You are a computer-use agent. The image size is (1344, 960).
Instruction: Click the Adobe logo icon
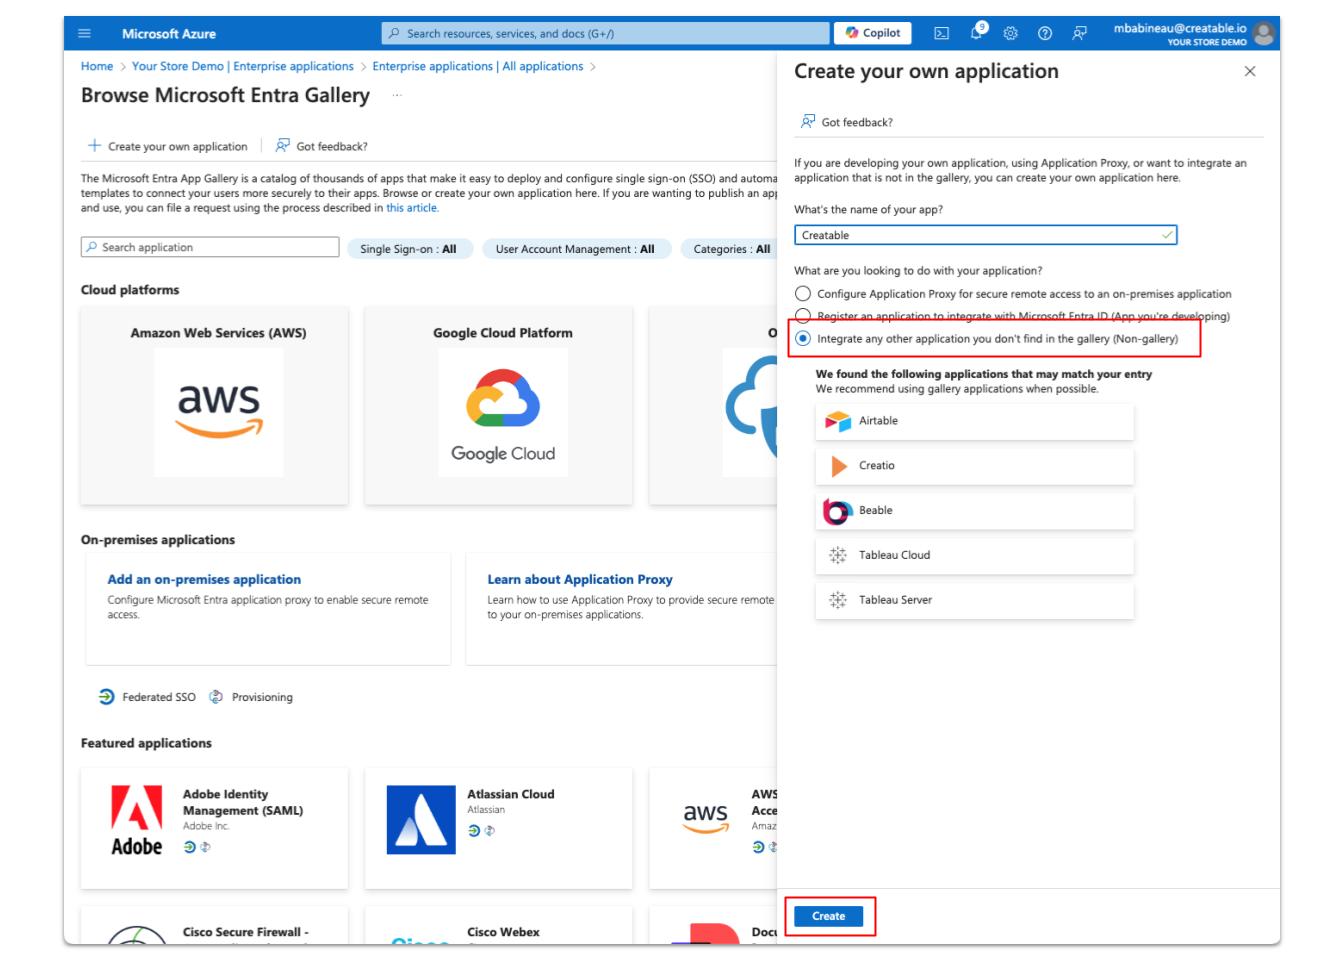tap(136, 820)
